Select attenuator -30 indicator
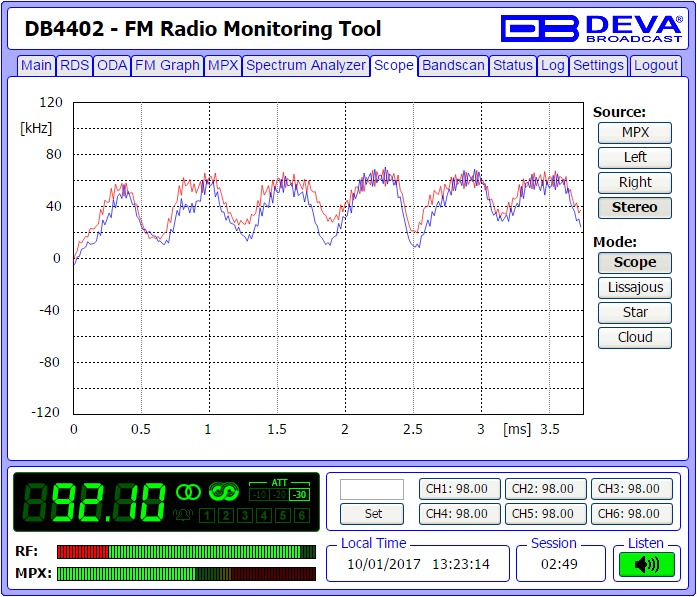Screen dimensions: 697x597 [x=299, y=494]
